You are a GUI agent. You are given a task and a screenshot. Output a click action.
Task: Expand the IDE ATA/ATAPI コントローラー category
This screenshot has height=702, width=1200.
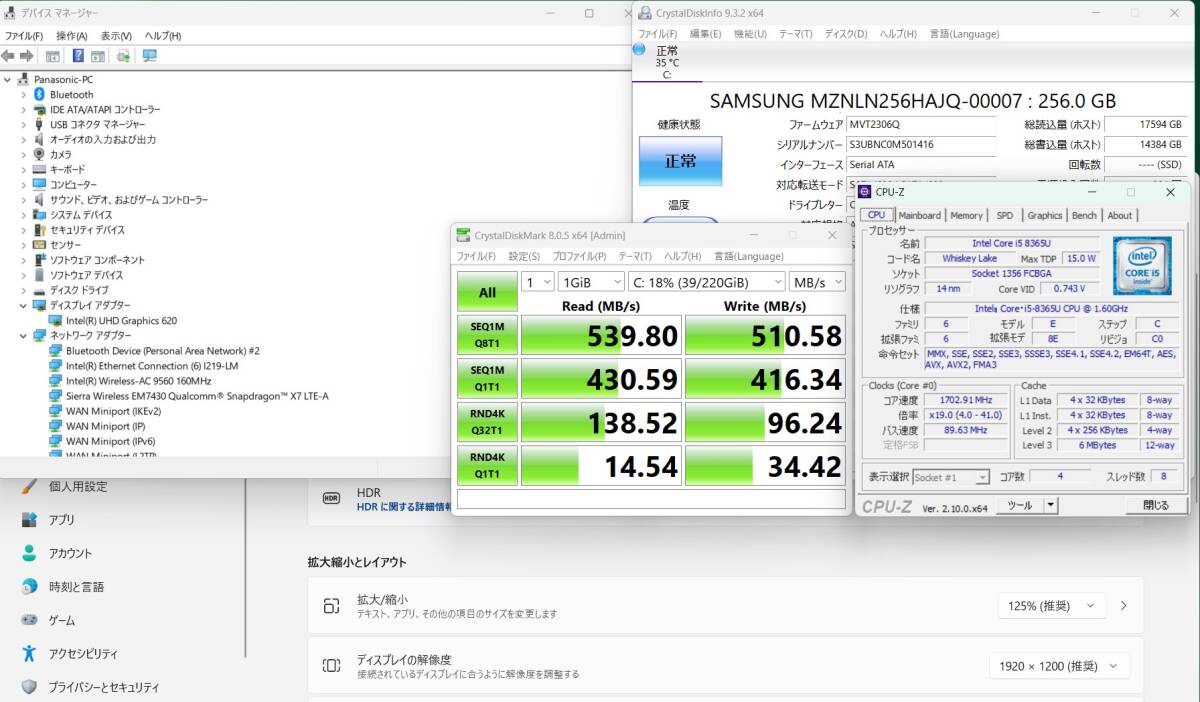[24, 109]
